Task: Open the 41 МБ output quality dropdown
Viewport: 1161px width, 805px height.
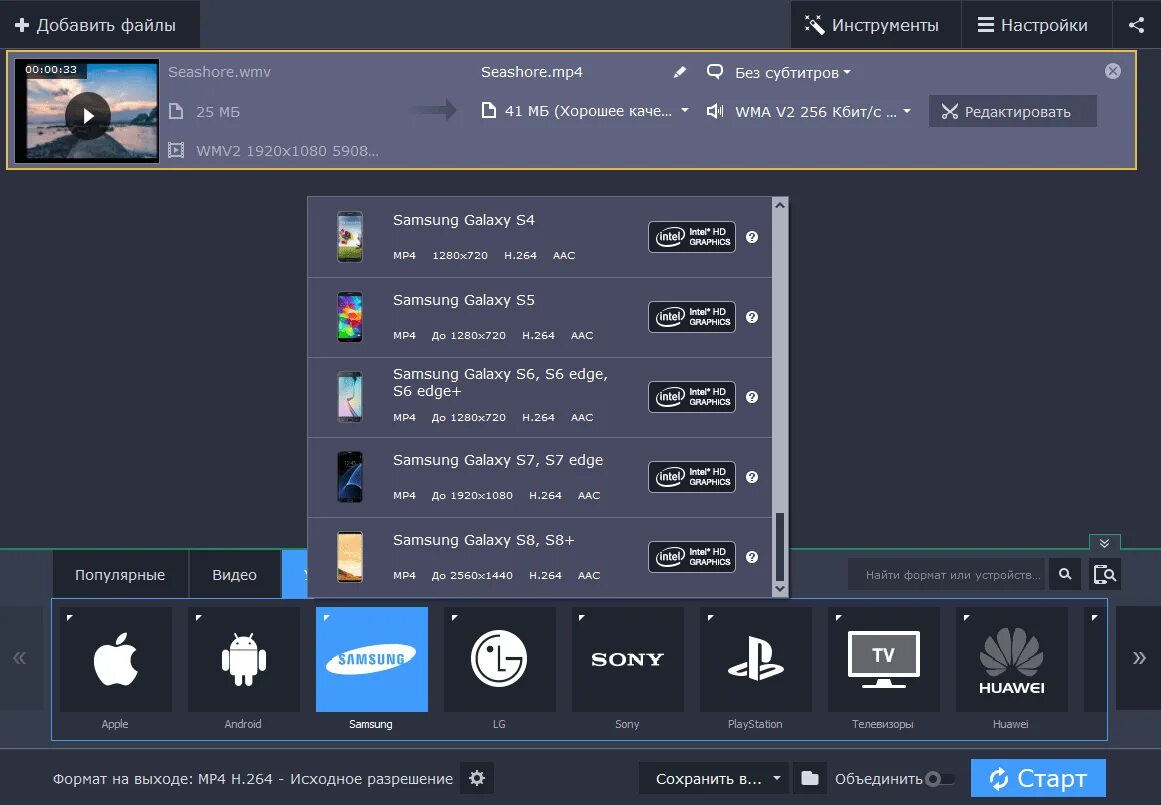Action: (x=586, y=111)
